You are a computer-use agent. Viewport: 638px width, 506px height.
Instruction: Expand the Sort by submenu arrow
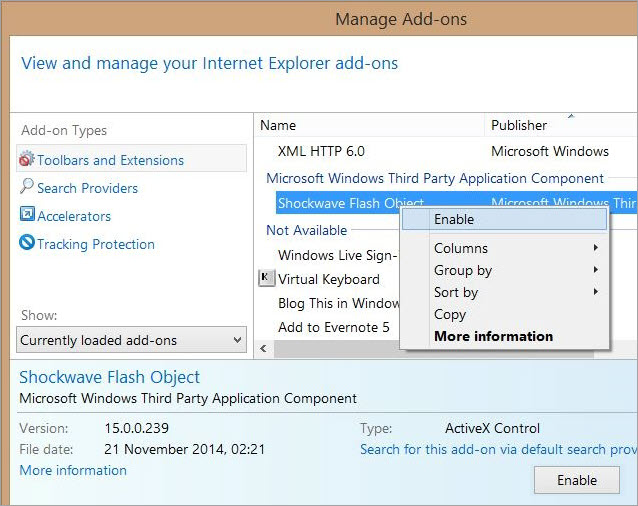coord(596,292)
